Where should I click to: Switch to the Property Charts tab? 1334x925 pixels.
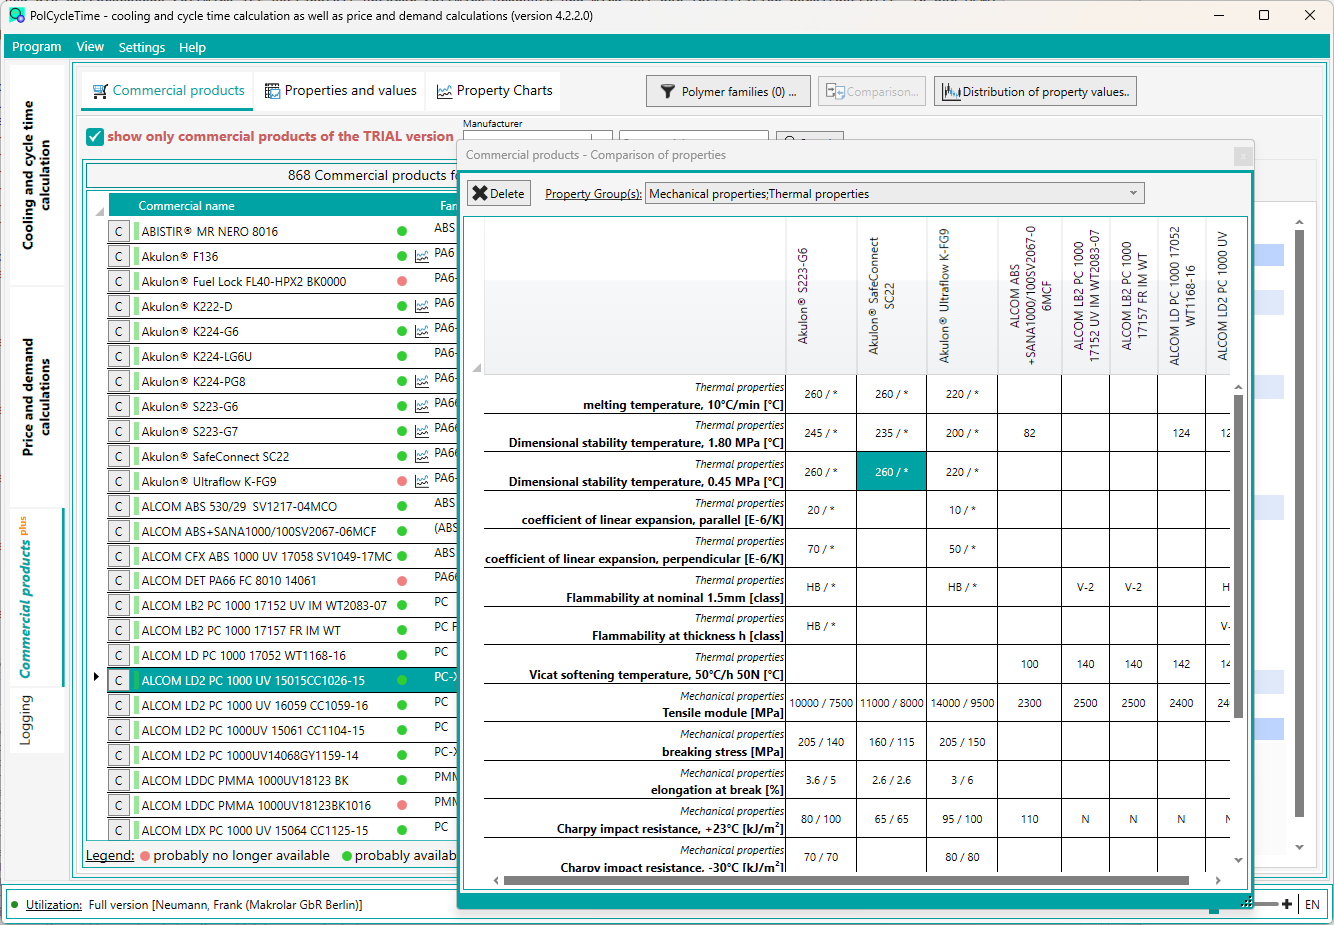point(494,91)
